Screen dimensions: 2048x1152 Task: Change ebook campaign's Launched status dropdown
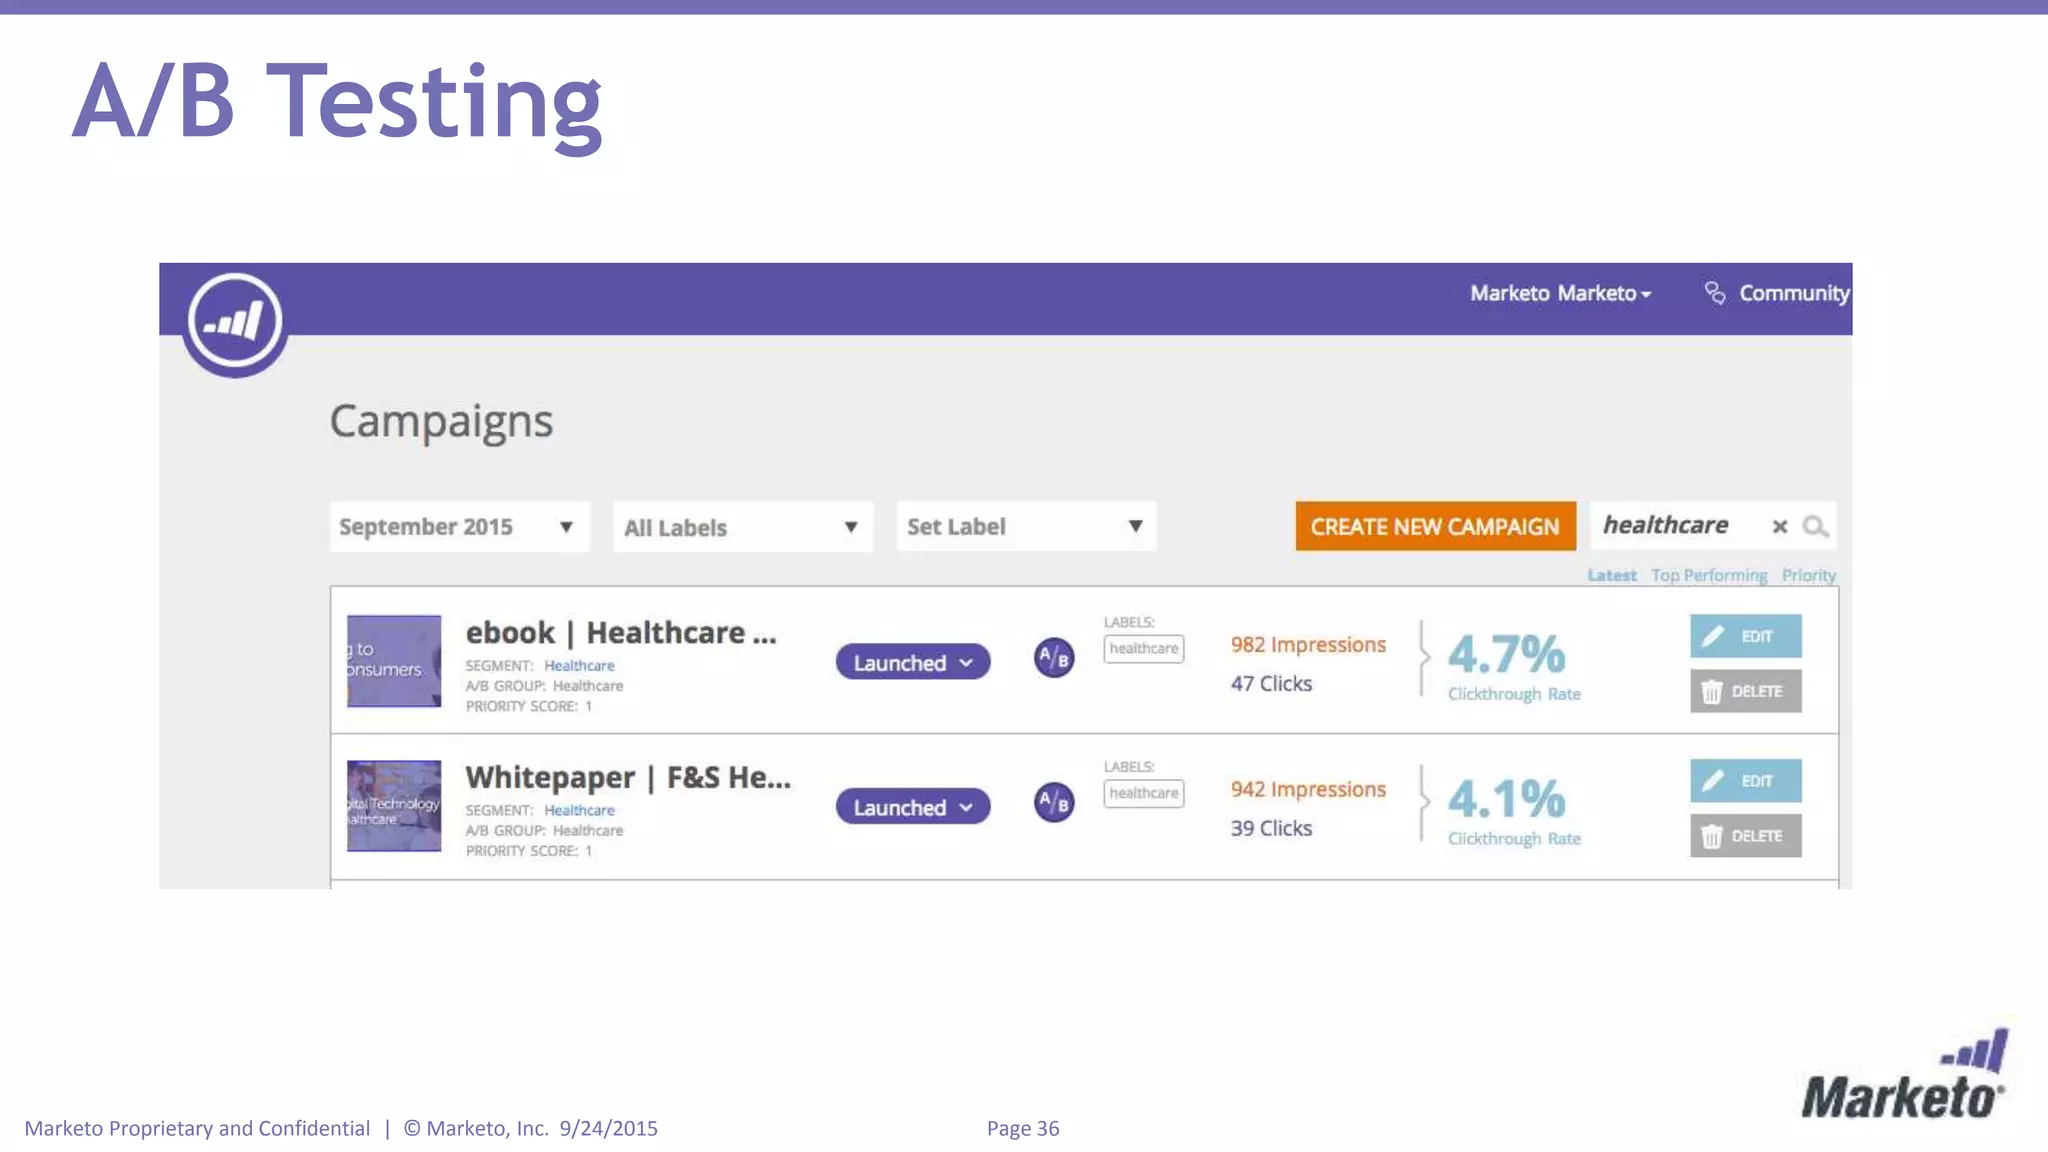[913, 662]
